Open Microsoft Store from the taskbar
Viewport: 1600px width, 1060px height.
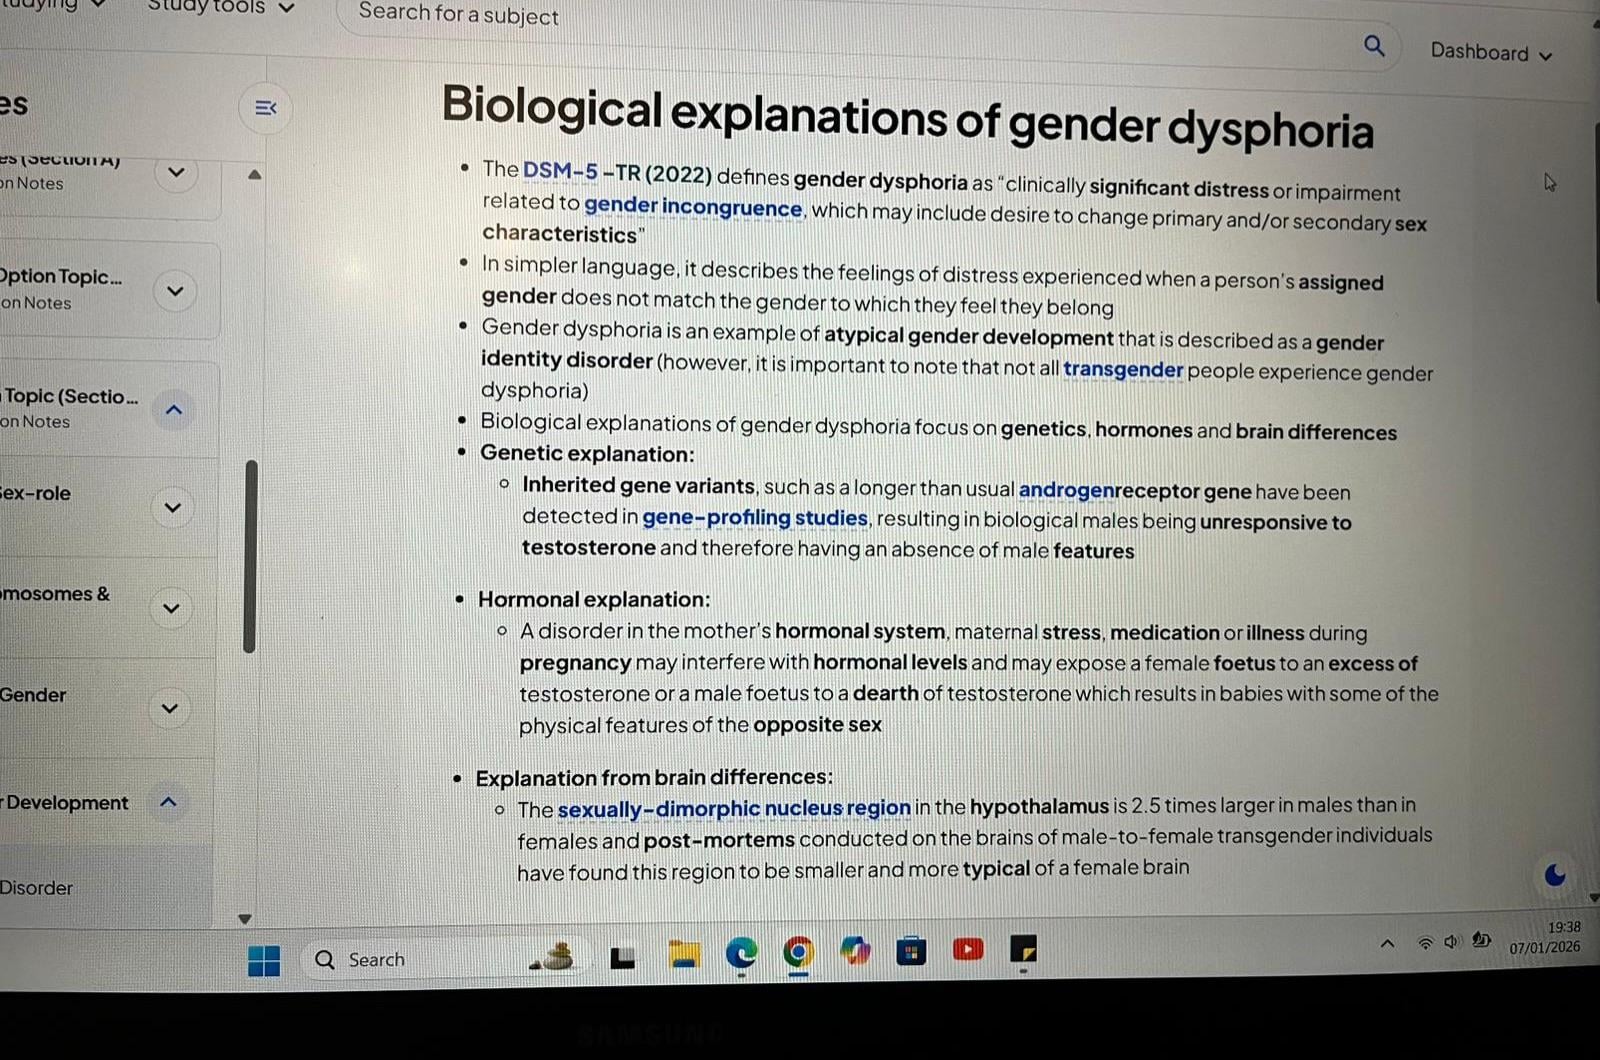pos(911,950)
